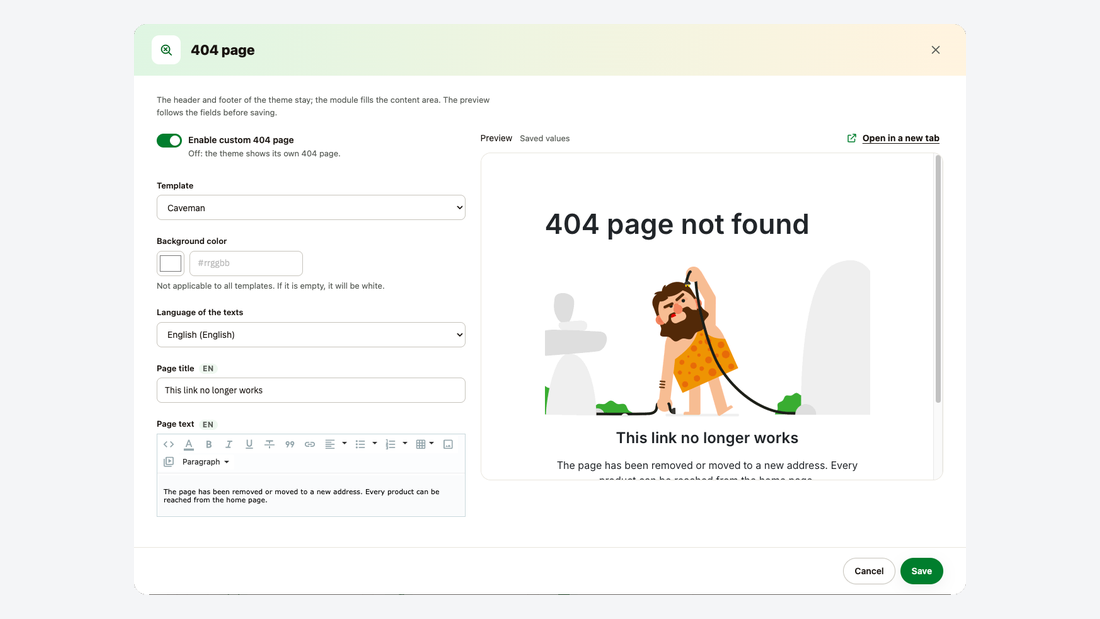The image size is (1100, 619).
Task: Toggle underline formatting in Page text editor
Action: pyautogui.click(x=249, y=444)
